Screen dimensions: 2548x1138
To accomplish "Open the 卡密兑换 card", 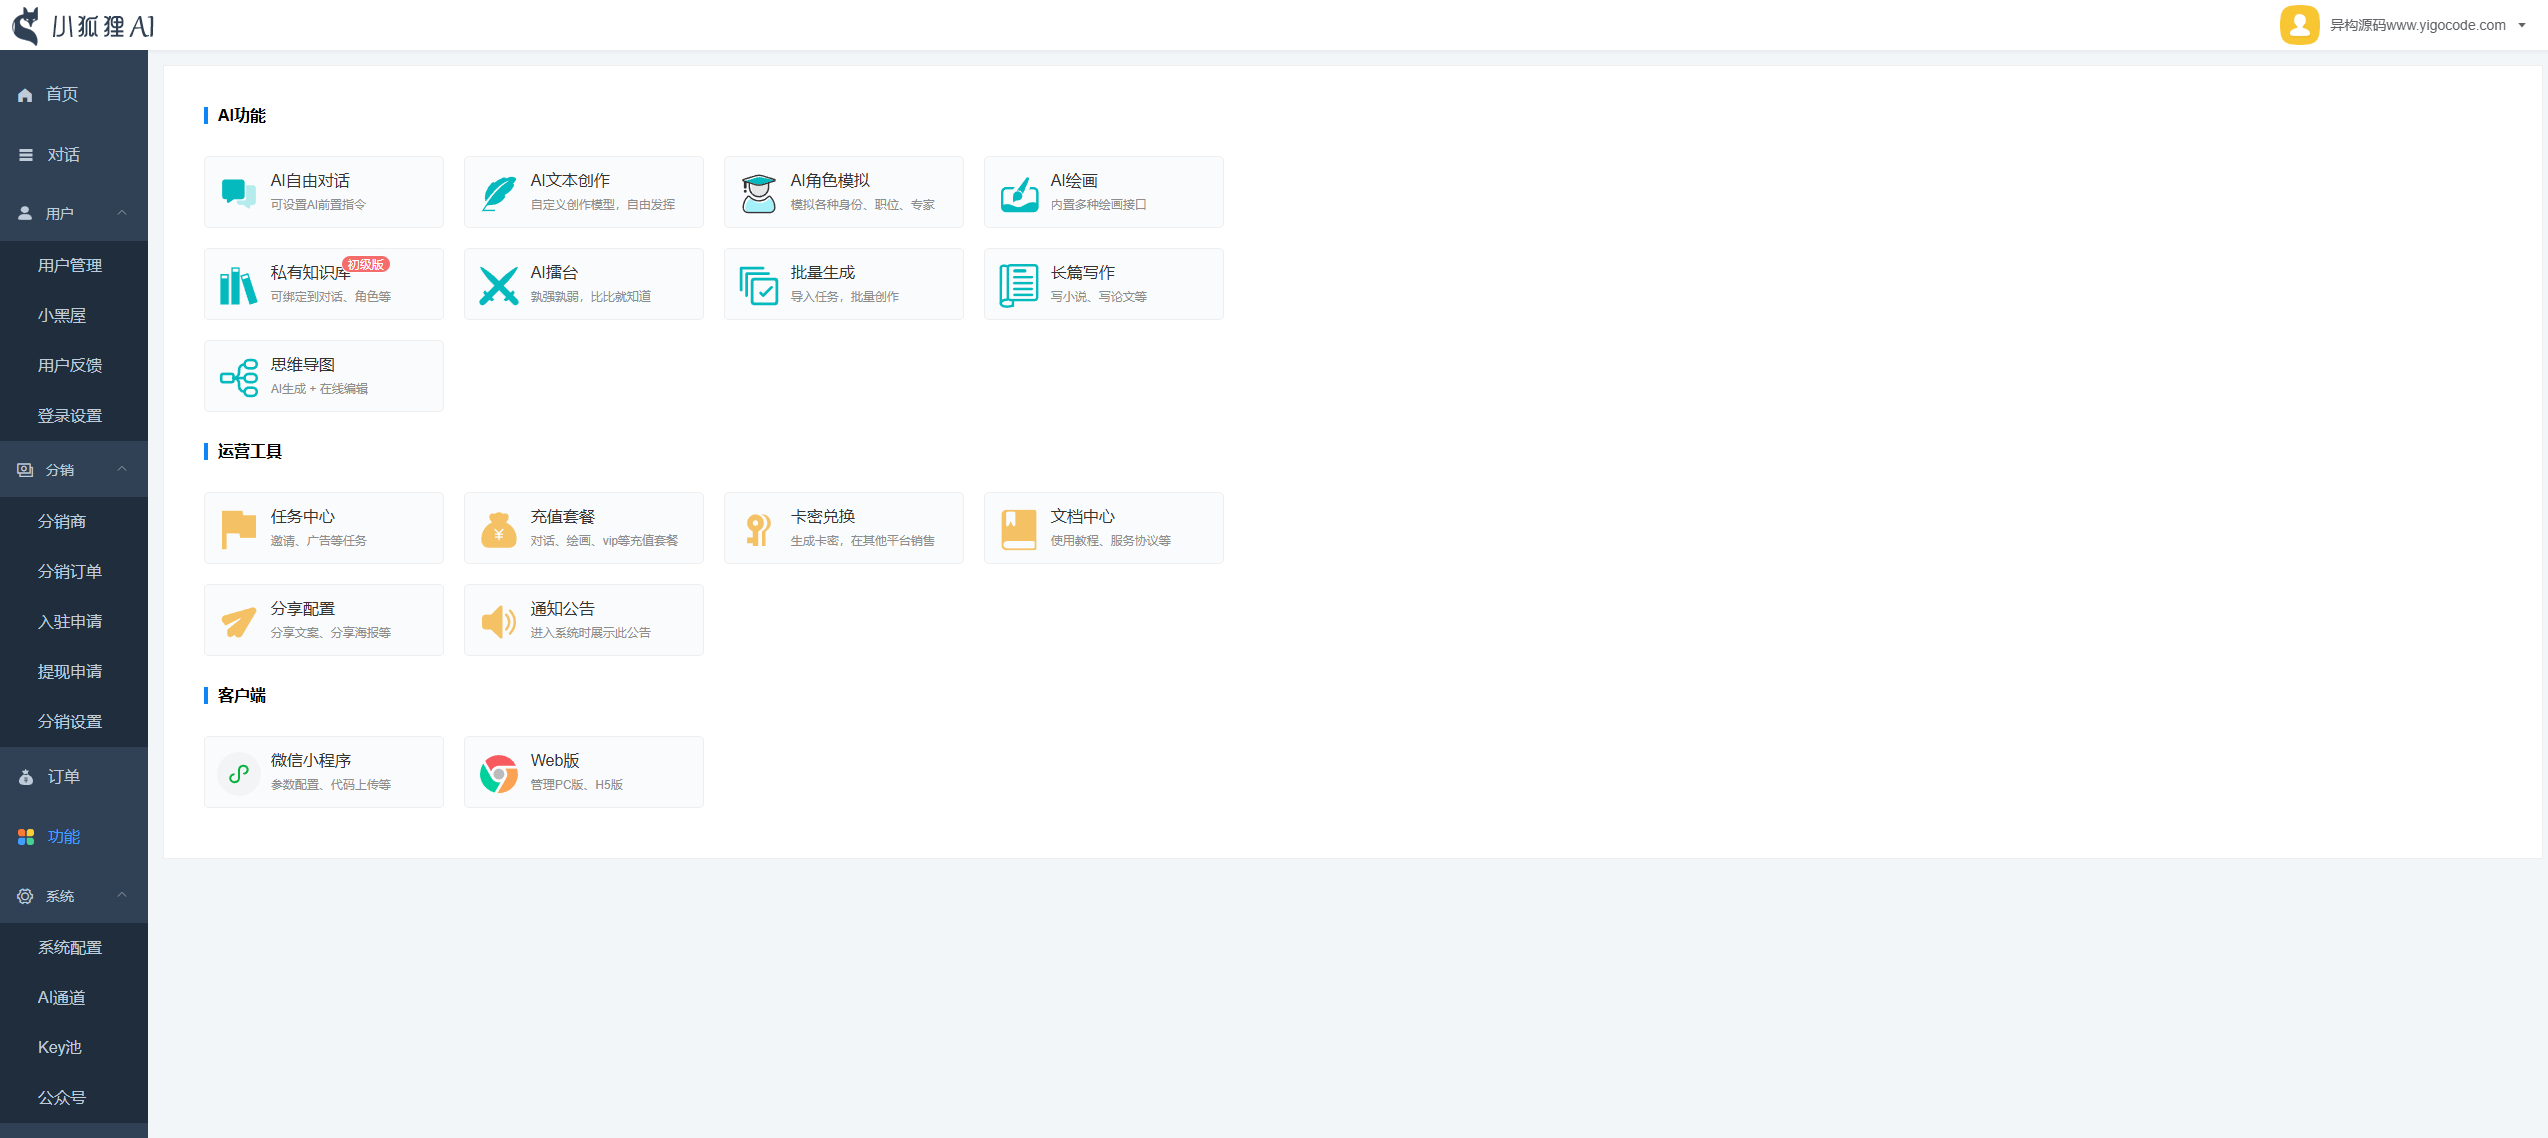I will click(843, 528).
